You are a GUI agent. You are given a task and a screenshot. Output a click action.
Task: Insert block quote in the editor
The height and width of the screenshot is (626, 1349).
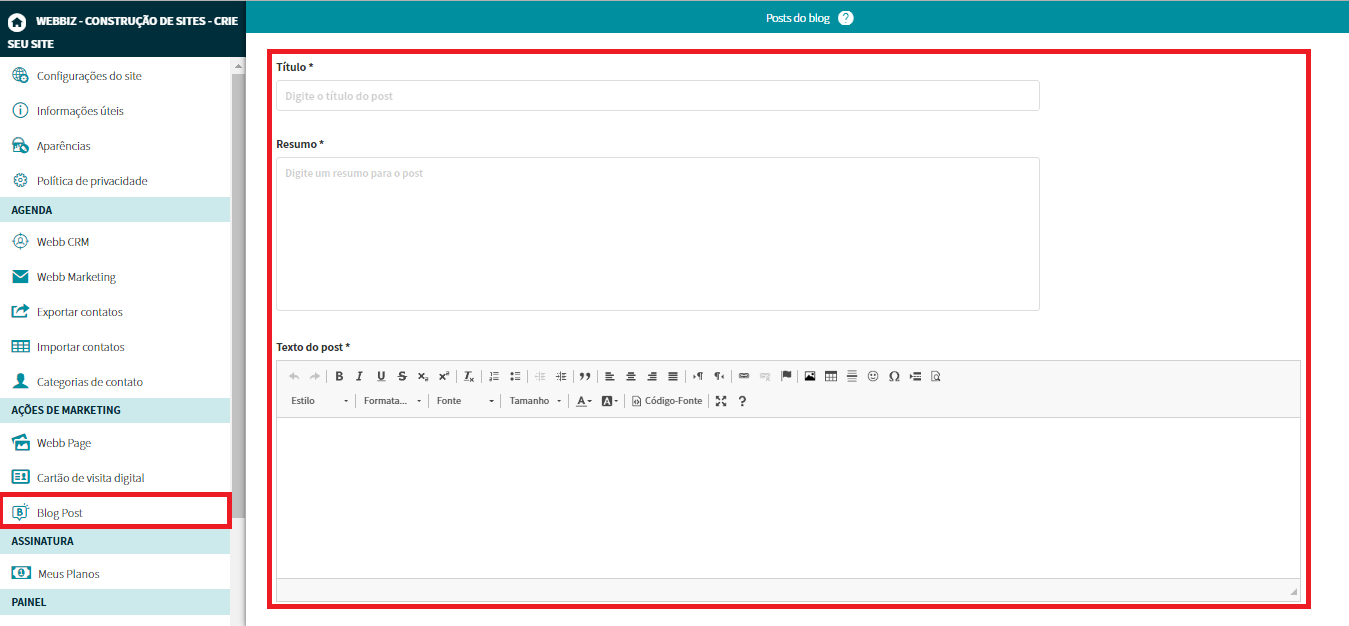coord(585,377)
